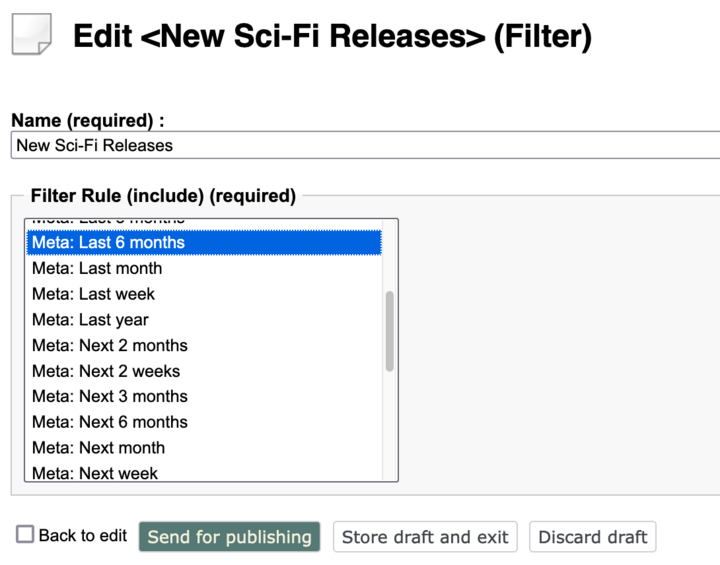This screenshot has height=565, width=720.
Task: Click scrollbar track below the thumb
Action: pos(390,425)
